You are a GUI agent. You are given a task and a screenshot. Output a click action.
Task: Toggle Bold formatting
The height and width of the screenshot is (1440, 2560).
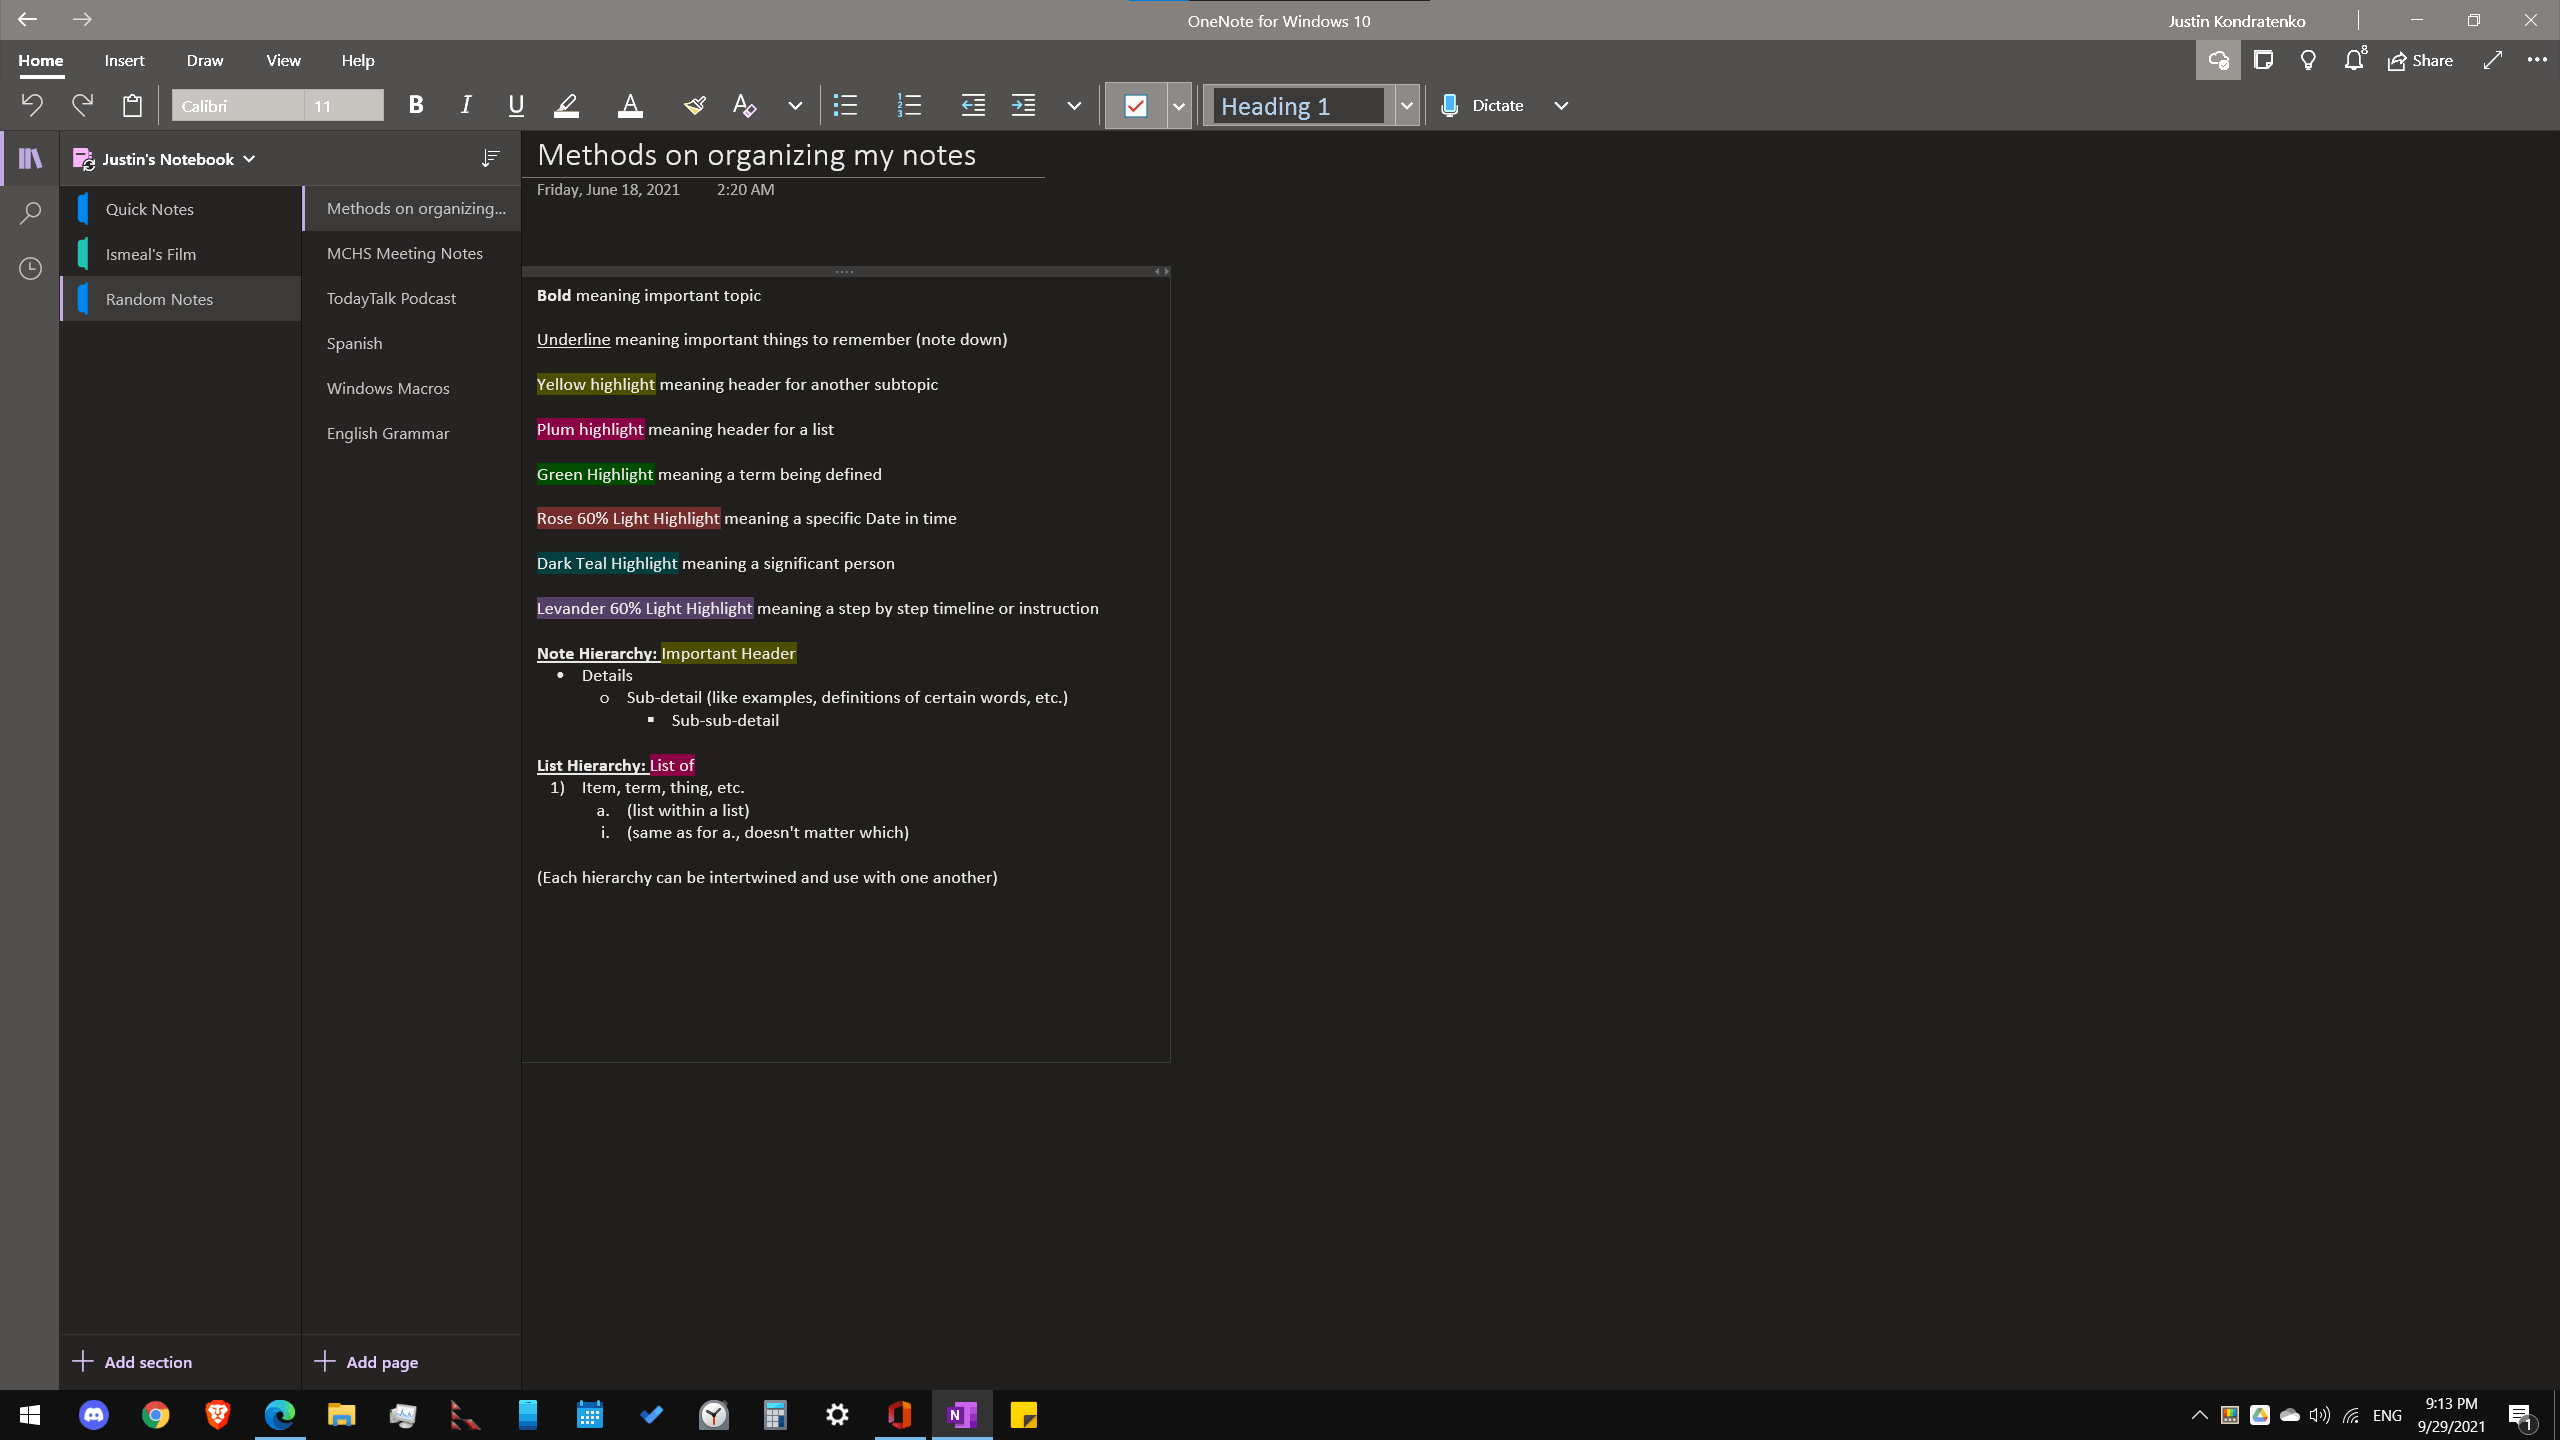pos(416,105)
